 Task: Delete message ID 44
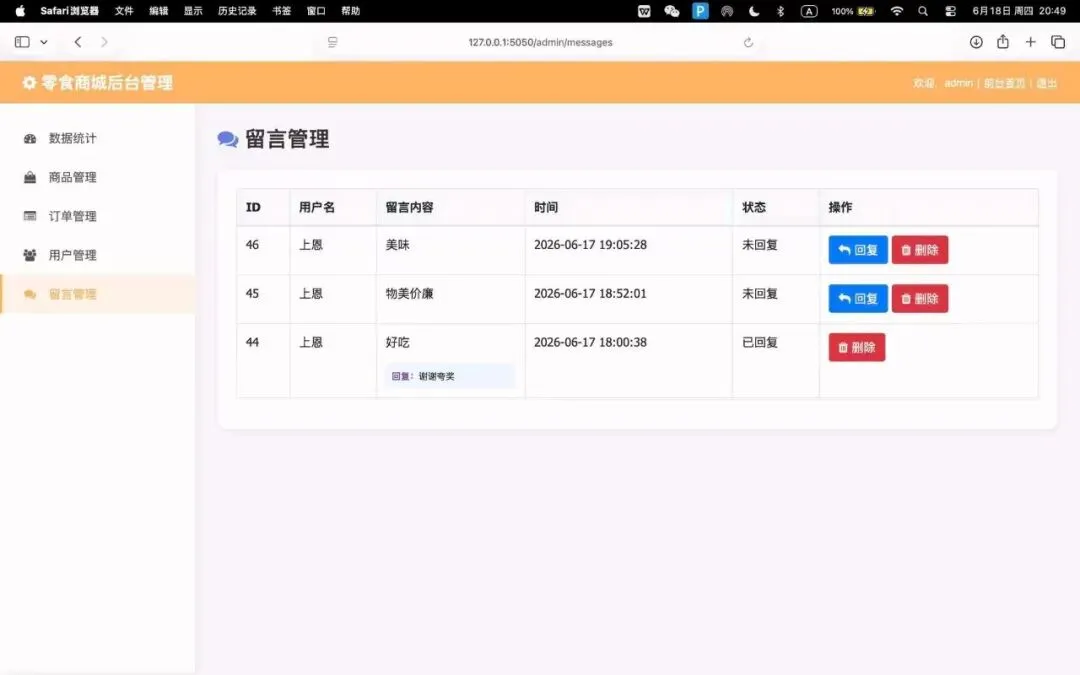click(x=856, y=348)
